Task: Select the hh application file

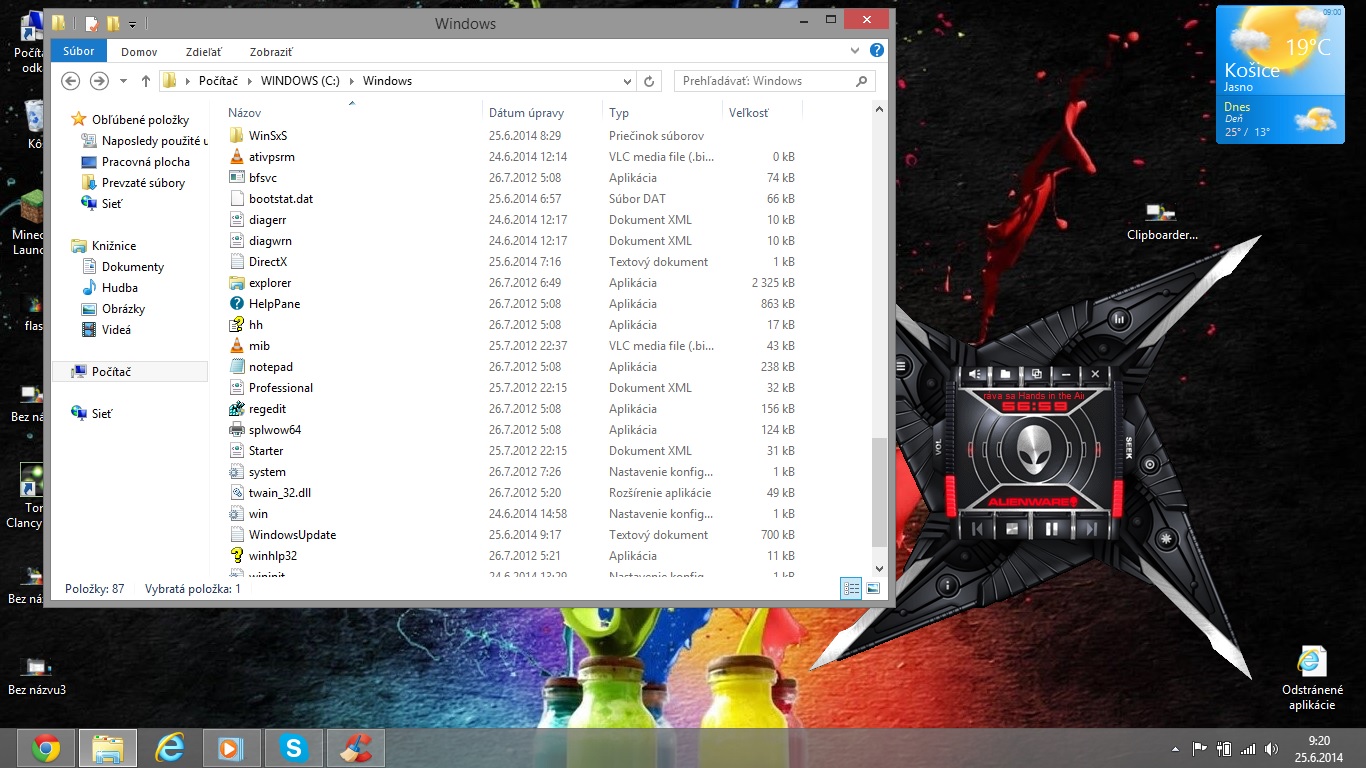Action: [511, 325]
